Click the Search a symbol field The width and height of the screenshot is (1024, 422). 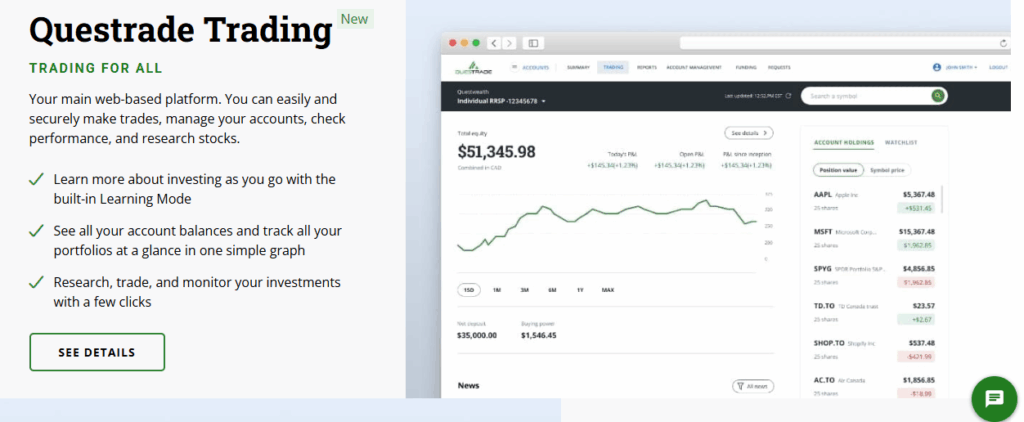pos(867,96)
